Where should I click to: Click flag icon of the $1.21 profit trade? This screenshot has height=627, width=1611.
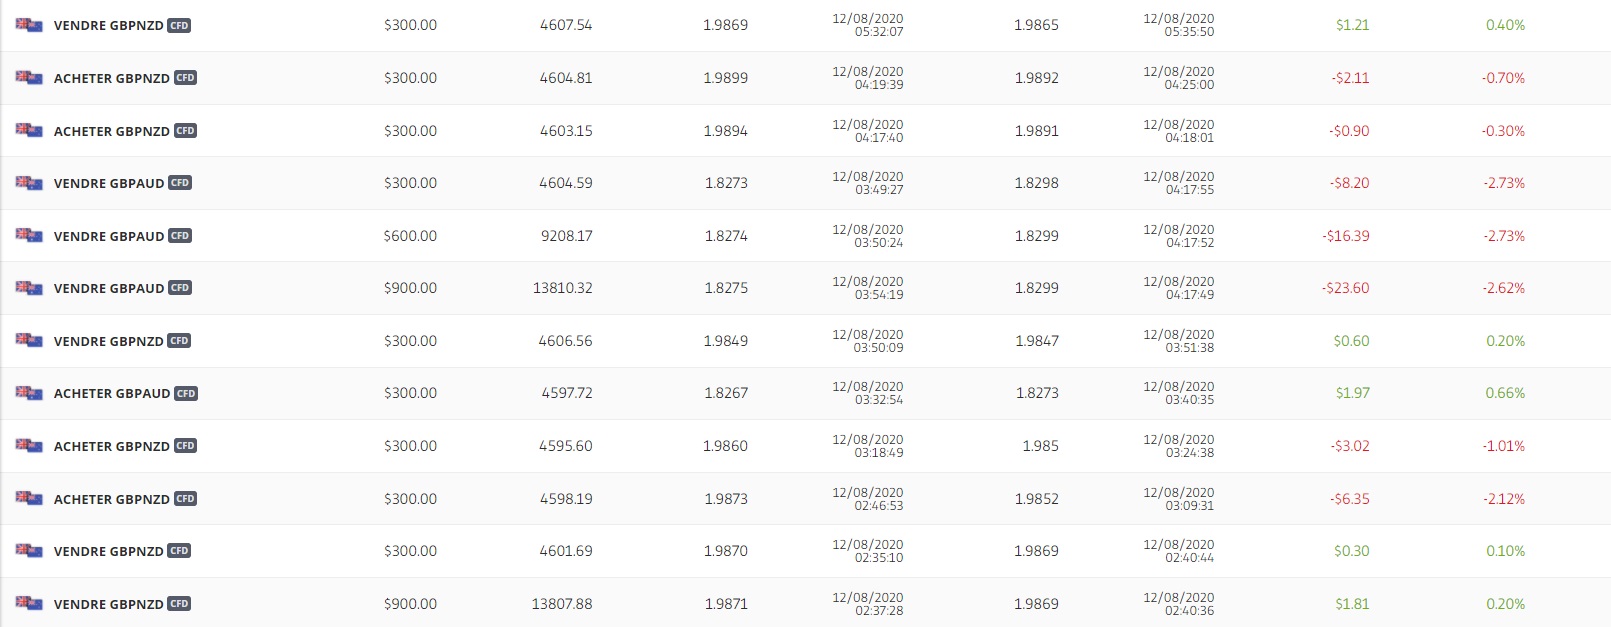[x=29, y=25]
